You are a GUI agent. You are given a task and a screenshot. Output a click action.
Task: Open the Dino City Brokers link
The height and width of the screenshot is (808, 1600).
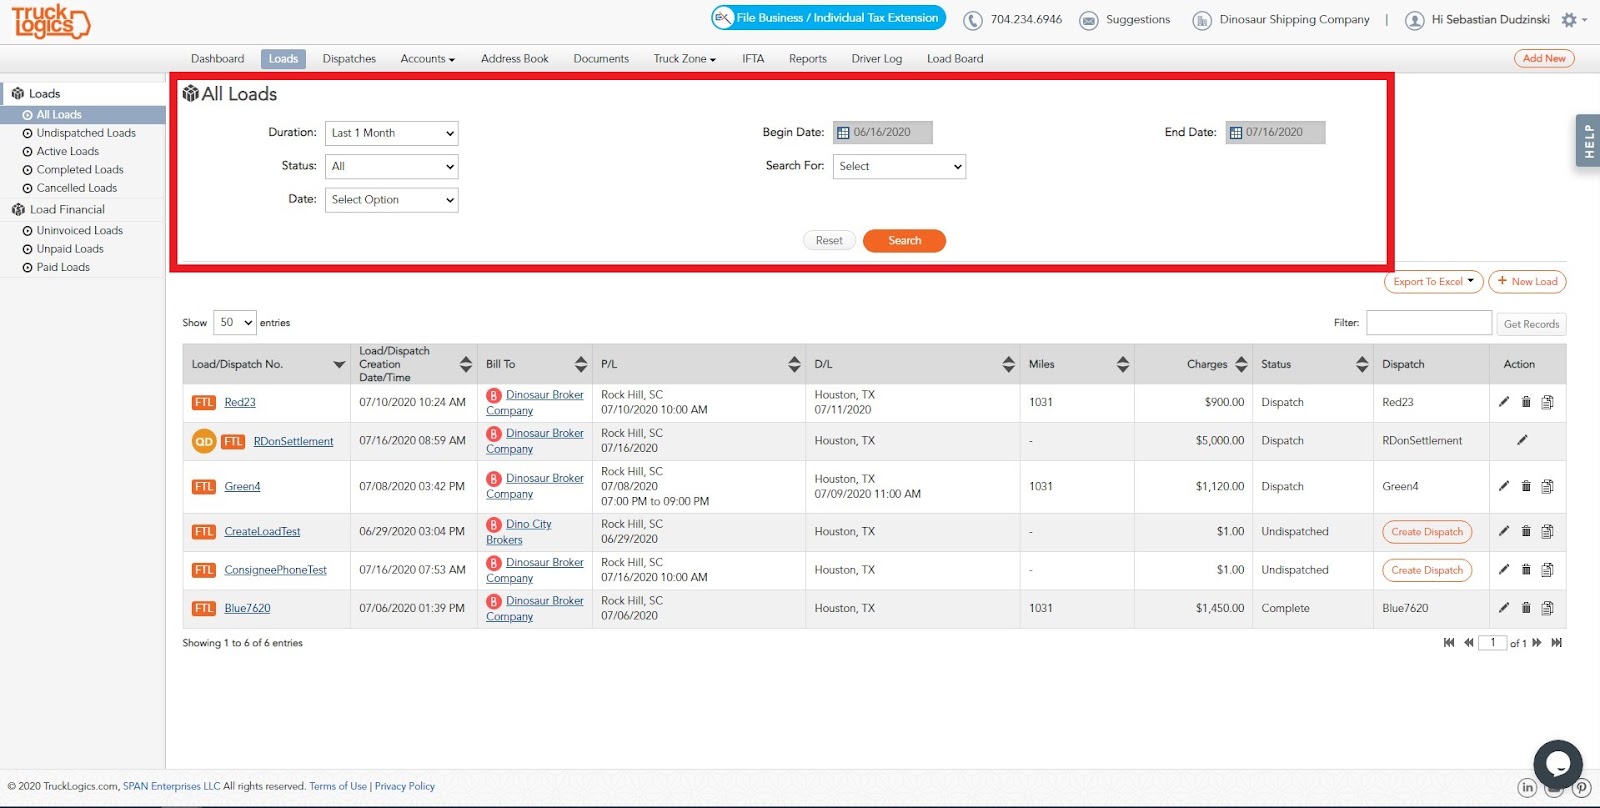click(x=518, y=532)
